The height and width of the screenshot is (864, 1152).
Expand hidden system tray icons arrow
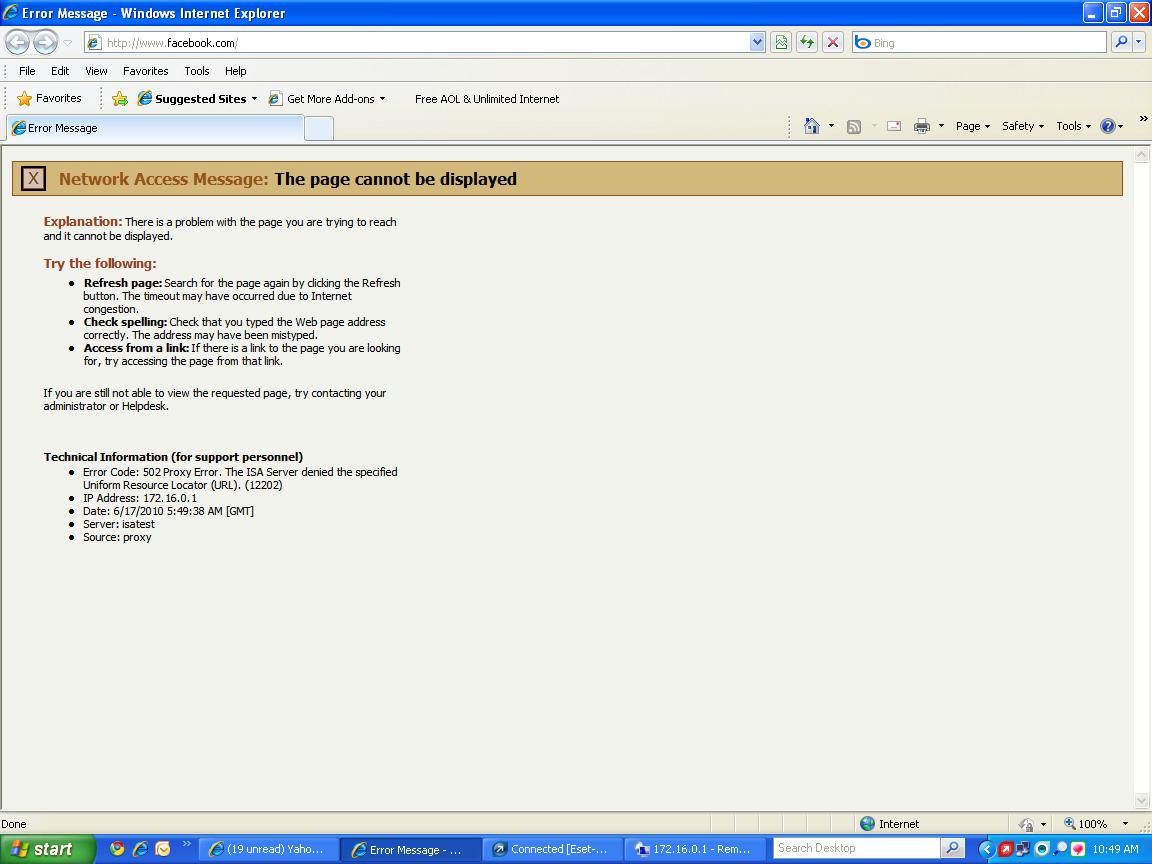[x=987, y=849]
